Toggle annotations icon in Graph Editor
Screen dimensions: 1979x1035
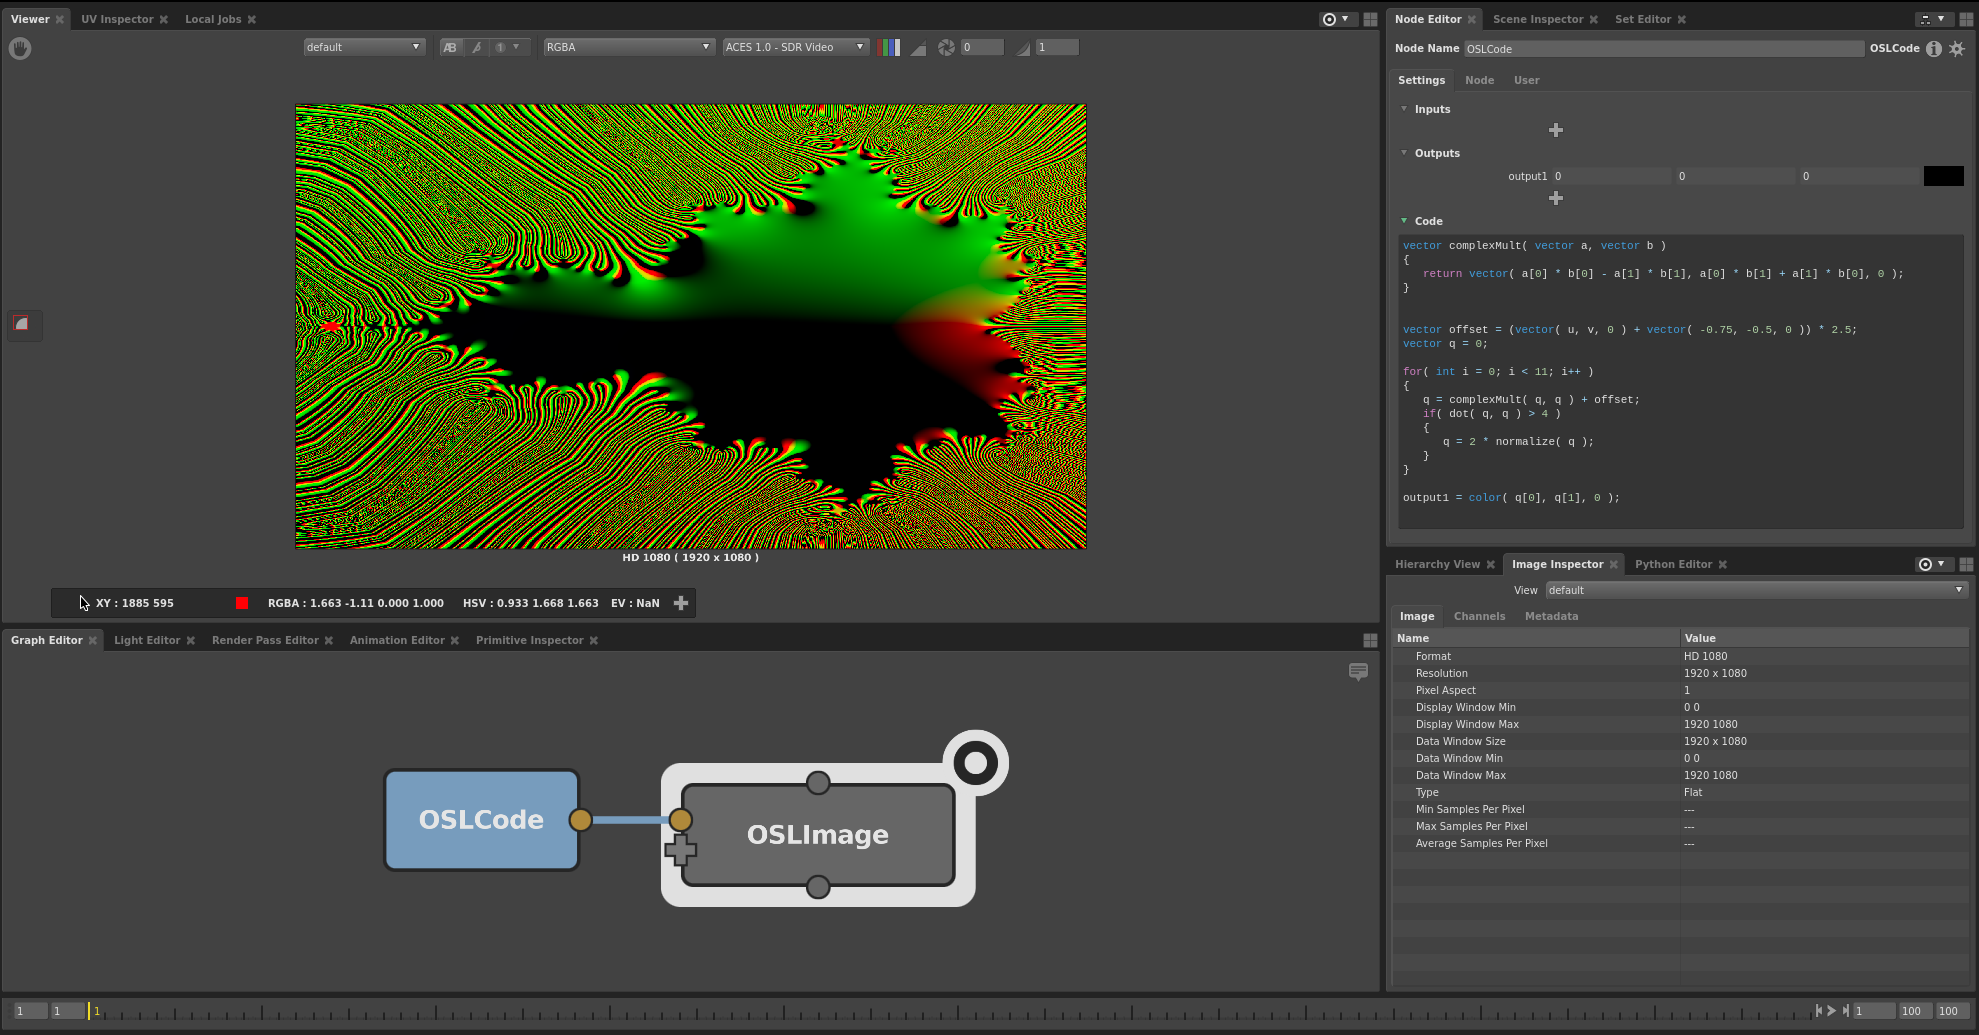1358,672
